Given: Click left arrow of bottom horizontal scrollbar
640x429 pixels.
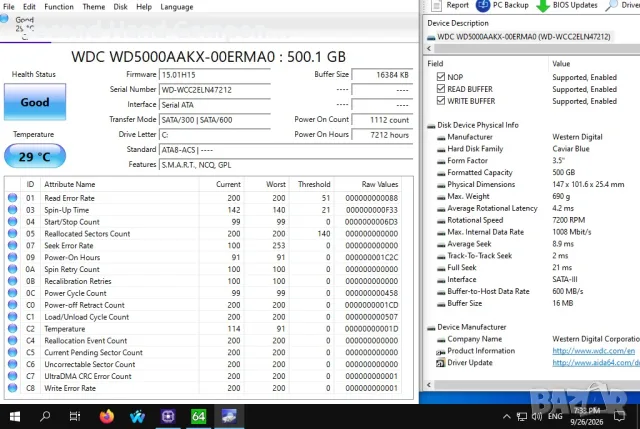Looking at the screenshot, I should pos(429,385).
